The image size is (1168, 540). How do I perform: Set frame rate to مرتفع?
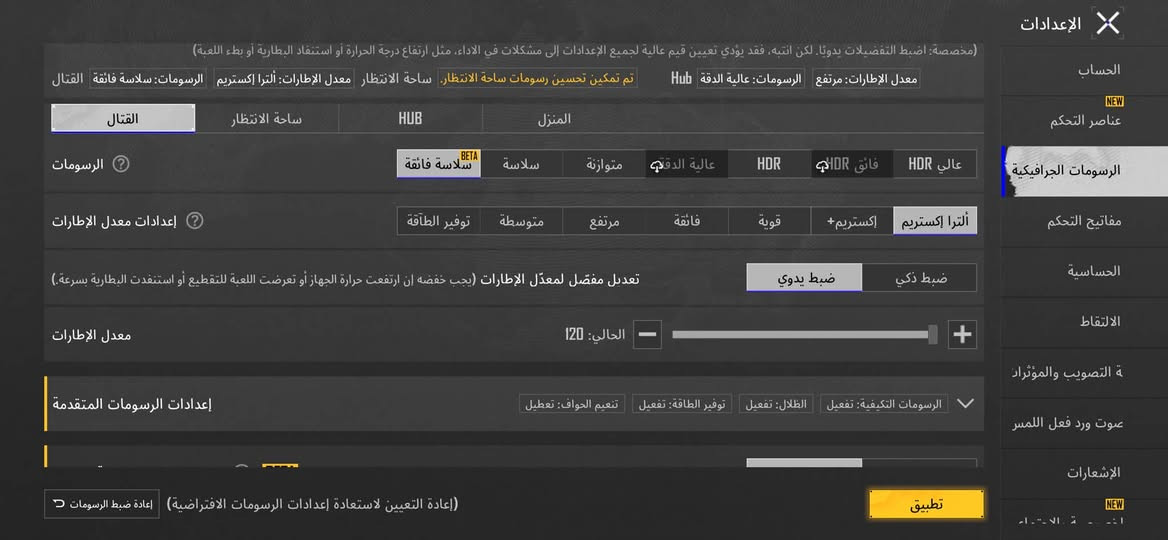pyautogui.click(x=604, y=221)
